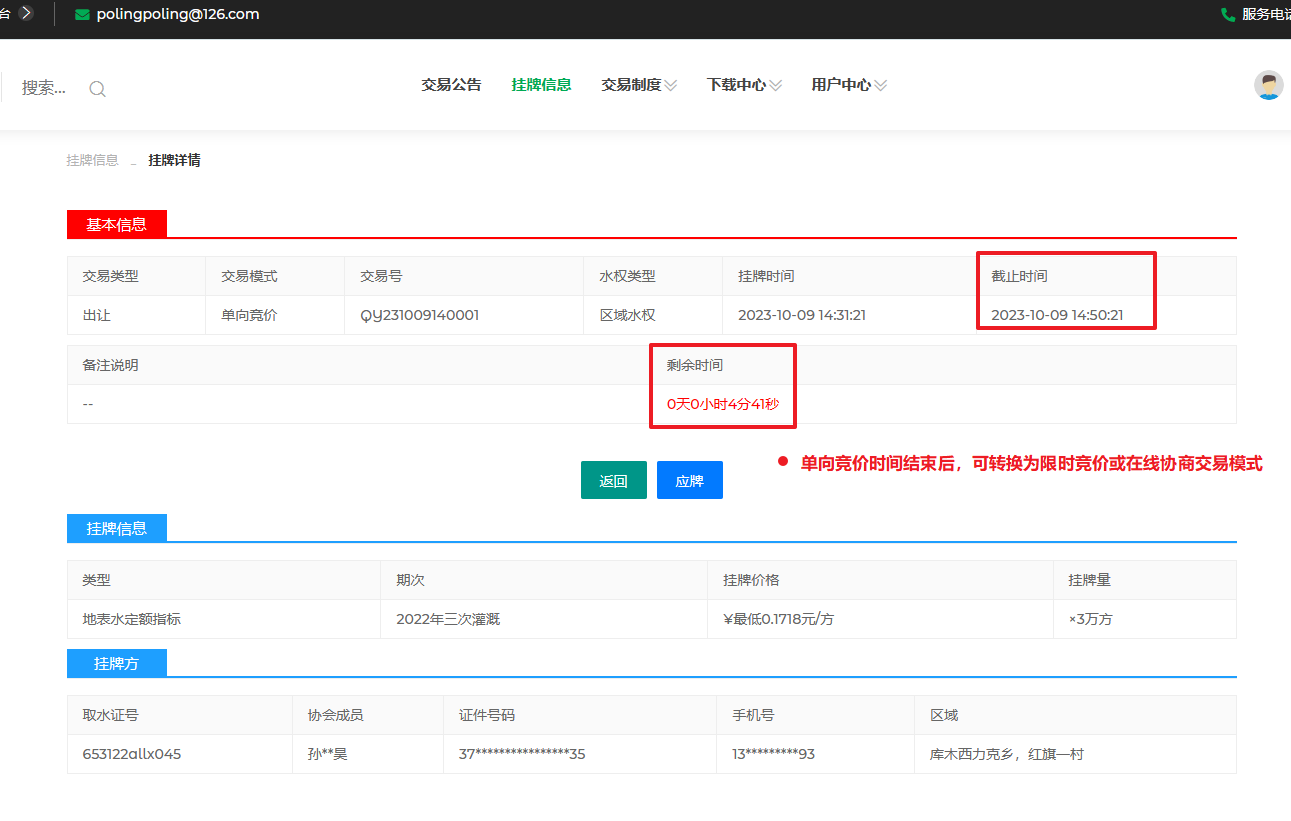Screen dimensions: 1291x821
Task: Click the blue 应牌 button
Action: click(x=689, y=481)
